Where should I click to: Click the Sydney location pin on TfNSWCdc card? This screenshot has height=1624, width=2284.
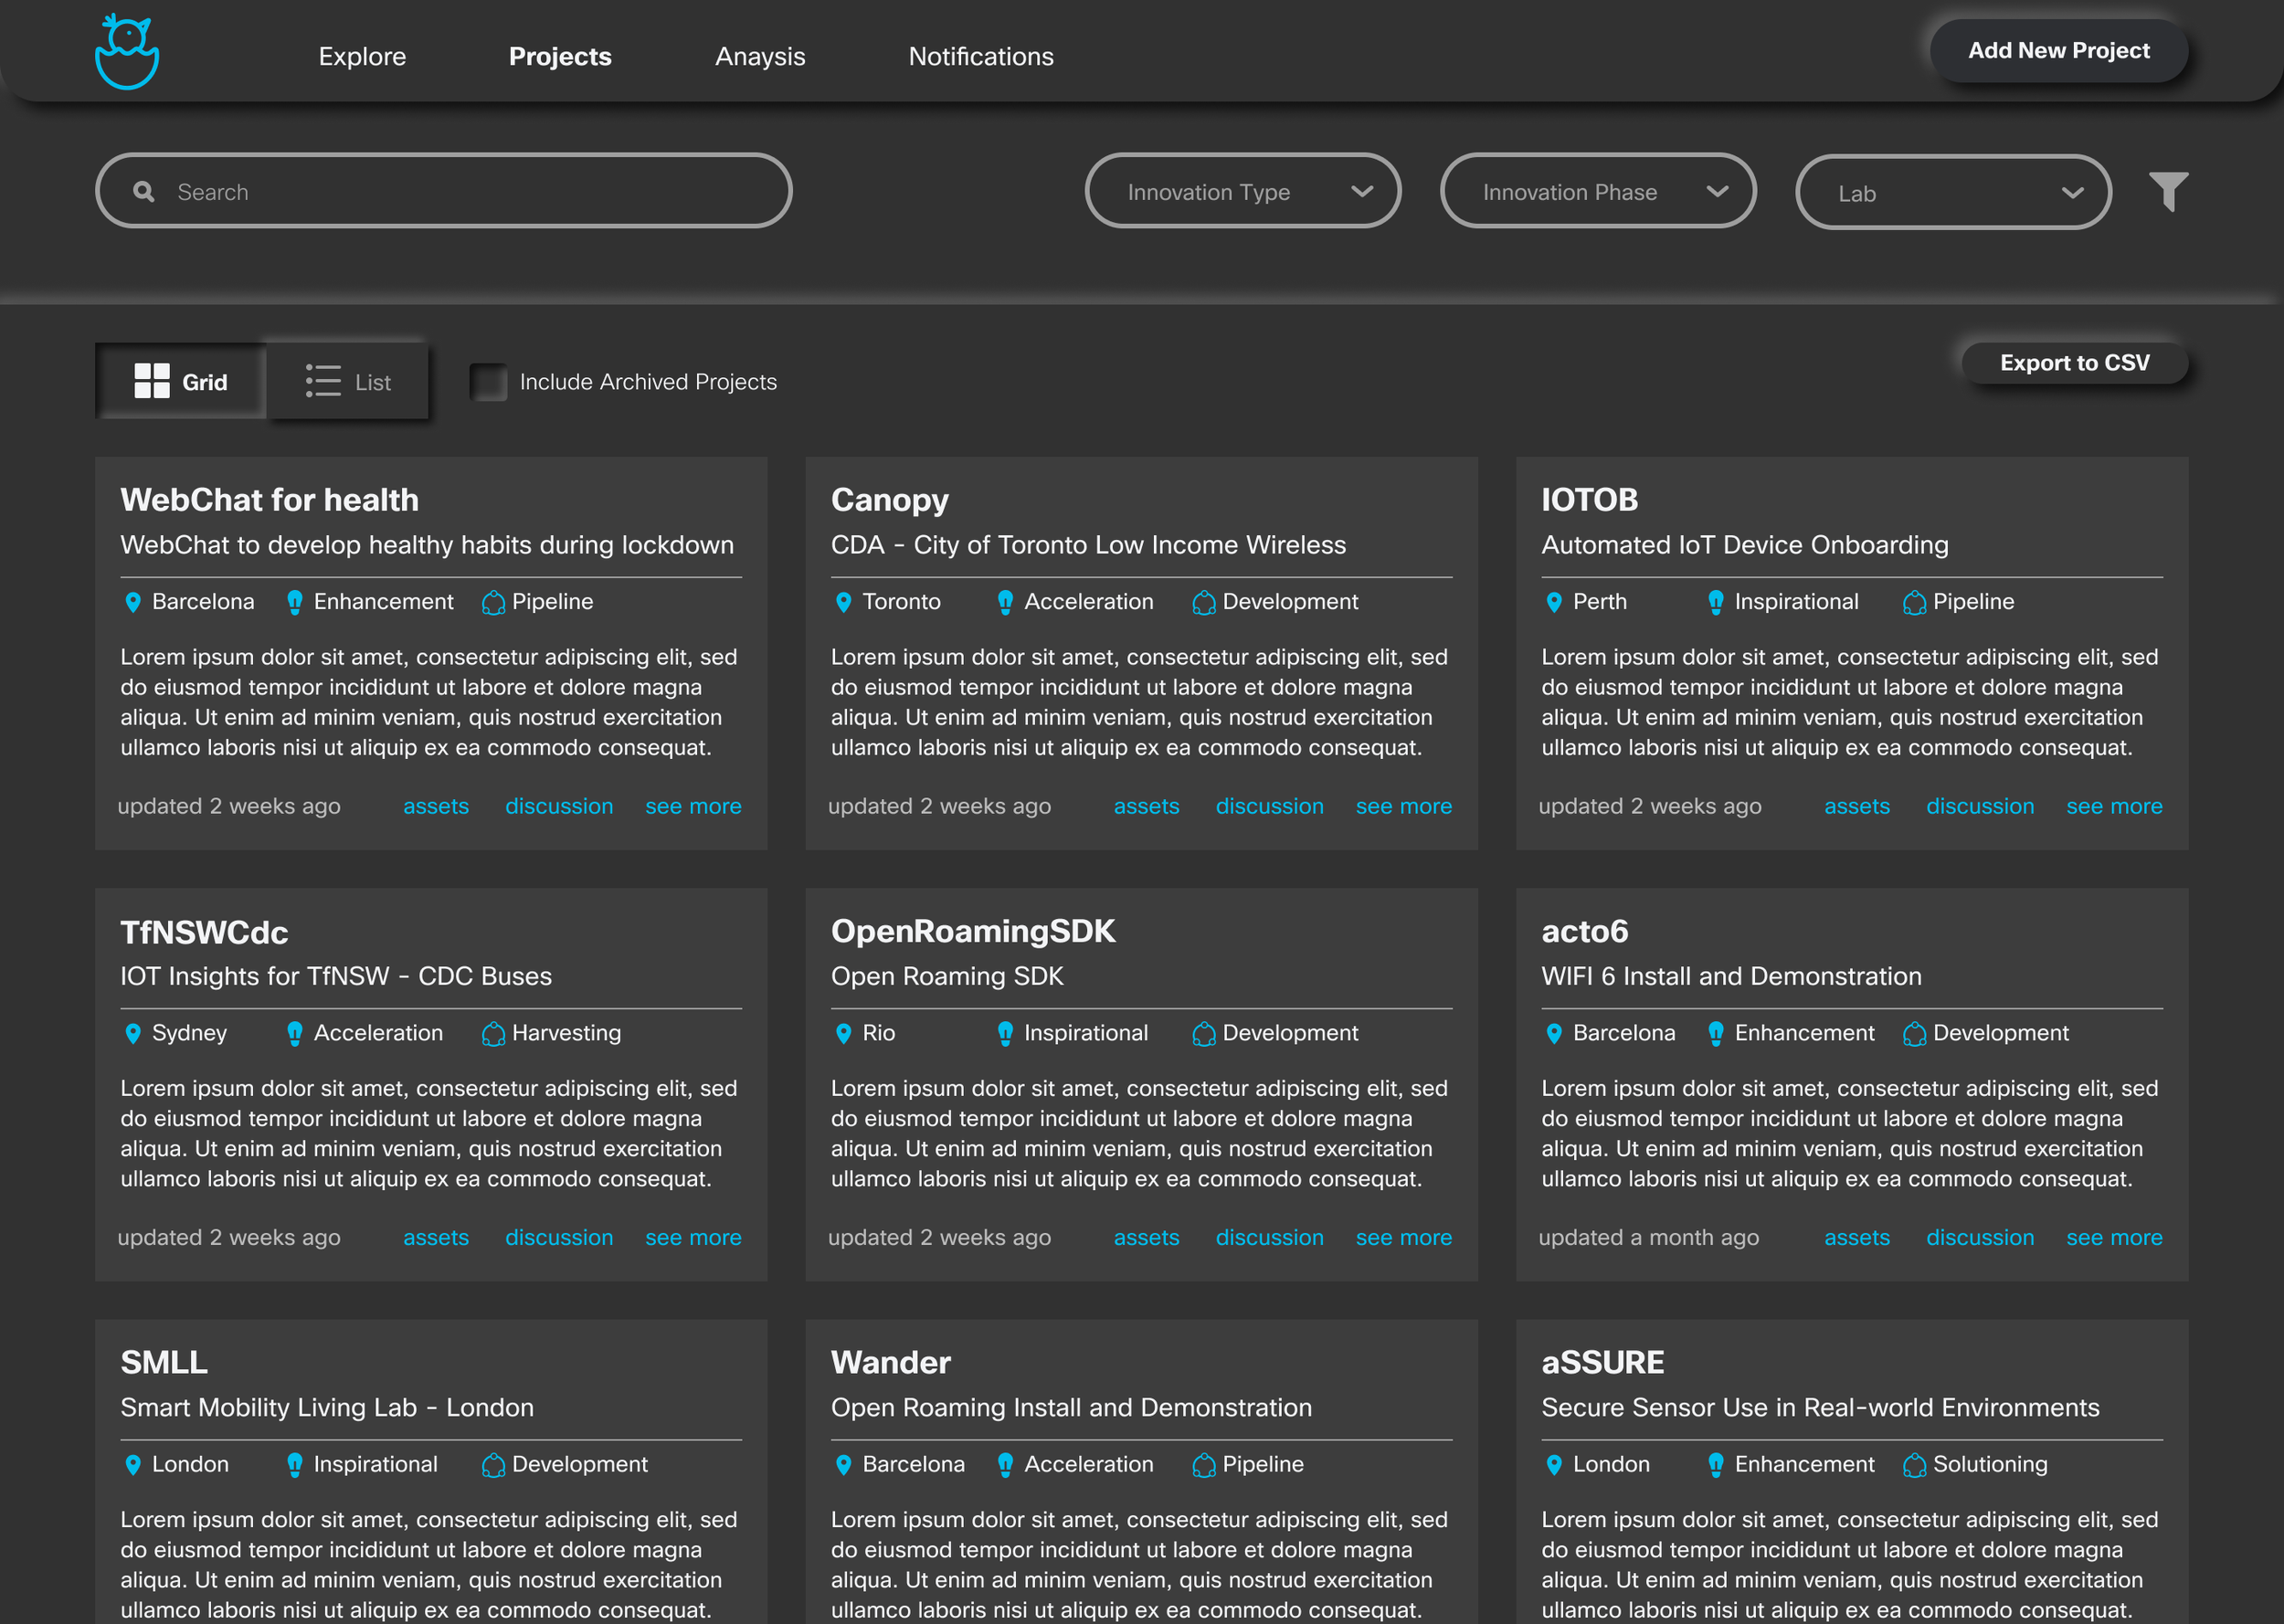pos(133,1033)
